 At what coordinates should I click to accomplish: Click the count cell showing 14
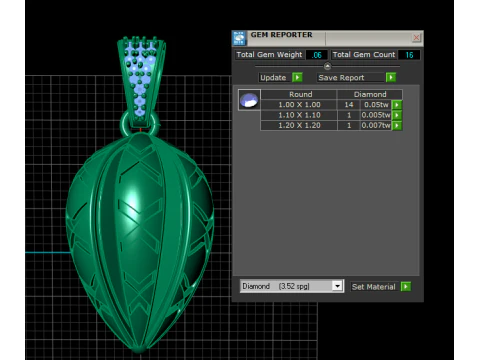tap(349, 105)
